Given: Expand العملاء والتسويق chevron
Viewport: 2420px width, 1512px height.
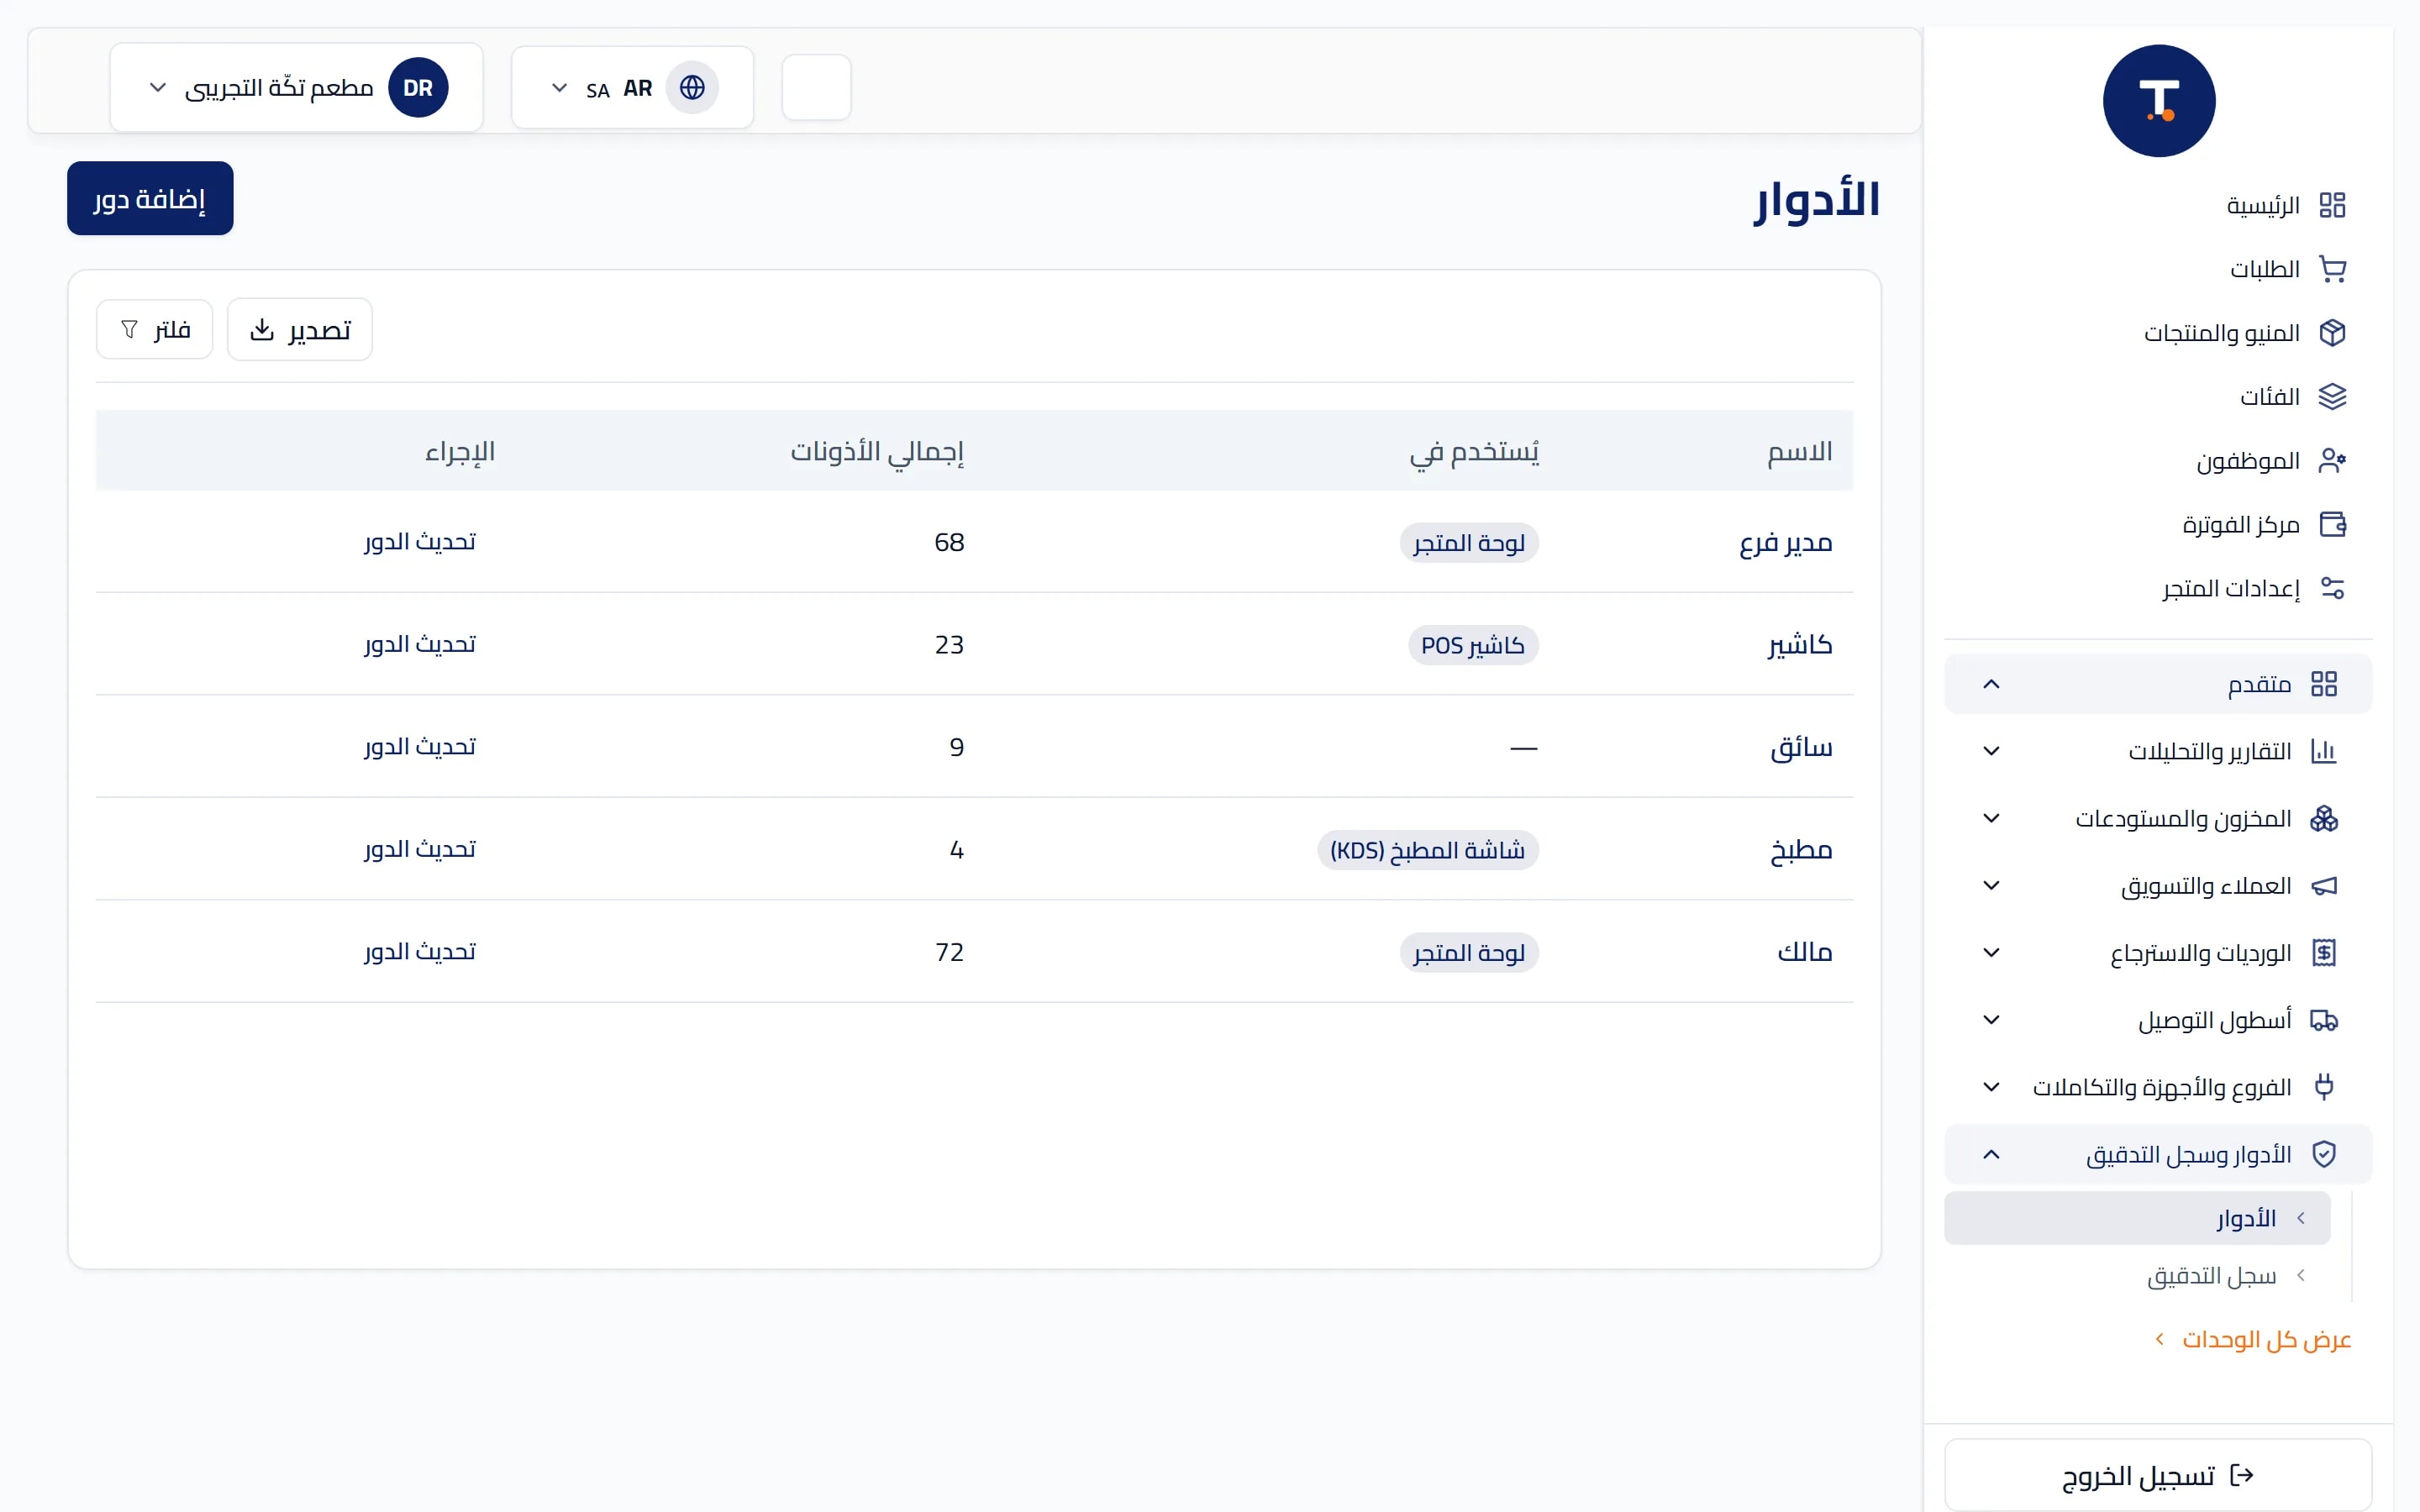Looking at the screenshot, I should point(1991,886).
